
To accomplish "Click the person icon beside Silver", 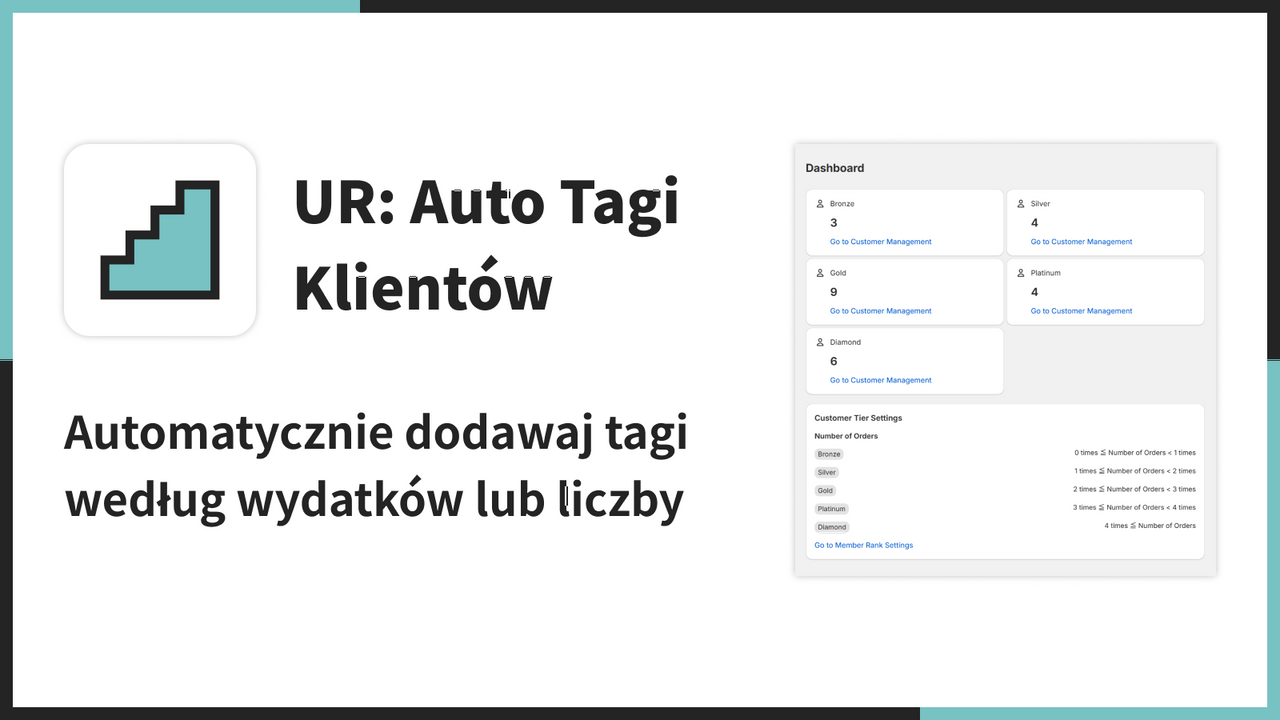I will [x=1021, y=204].
